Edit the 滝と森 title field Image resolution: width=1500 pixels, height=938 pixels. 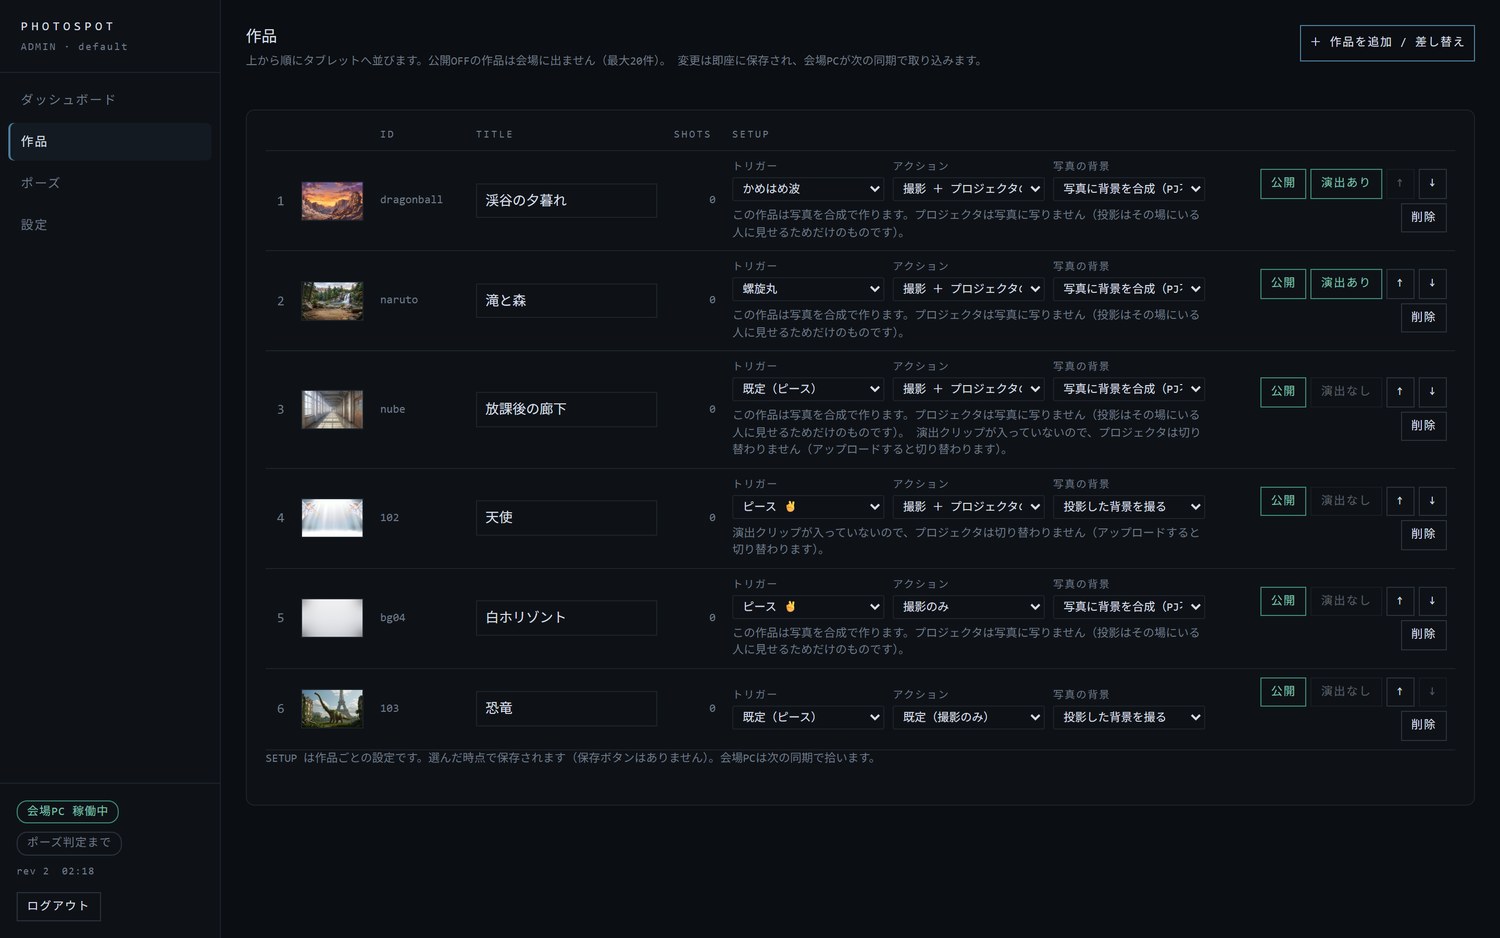pos(566,300)
